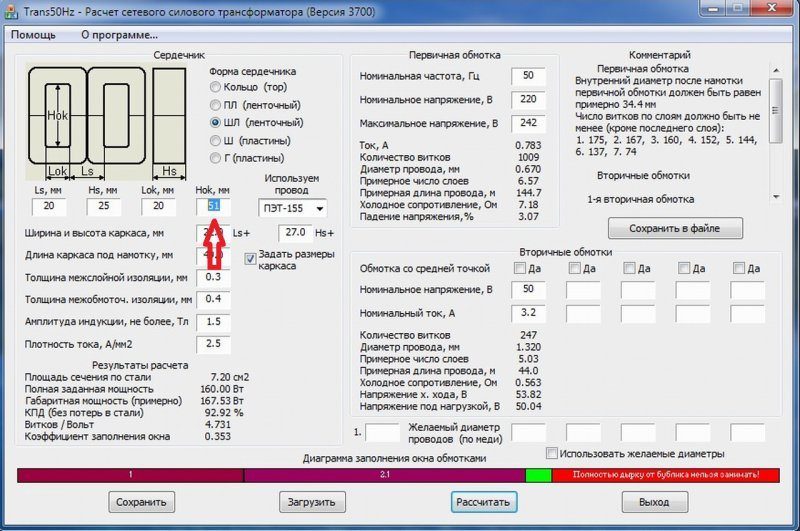Click primary Номинальное напряжение field 220
Screen dimensions: 800x531
(x=529, y=99)
